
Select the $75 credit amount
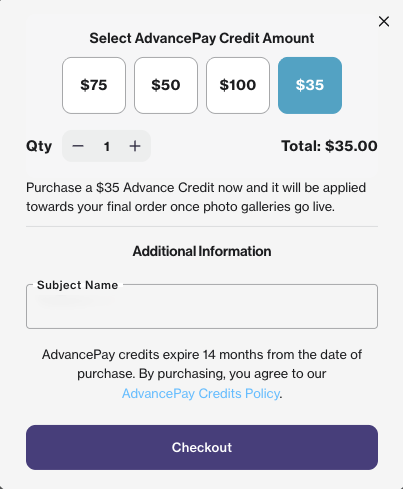tap(94, 85)
